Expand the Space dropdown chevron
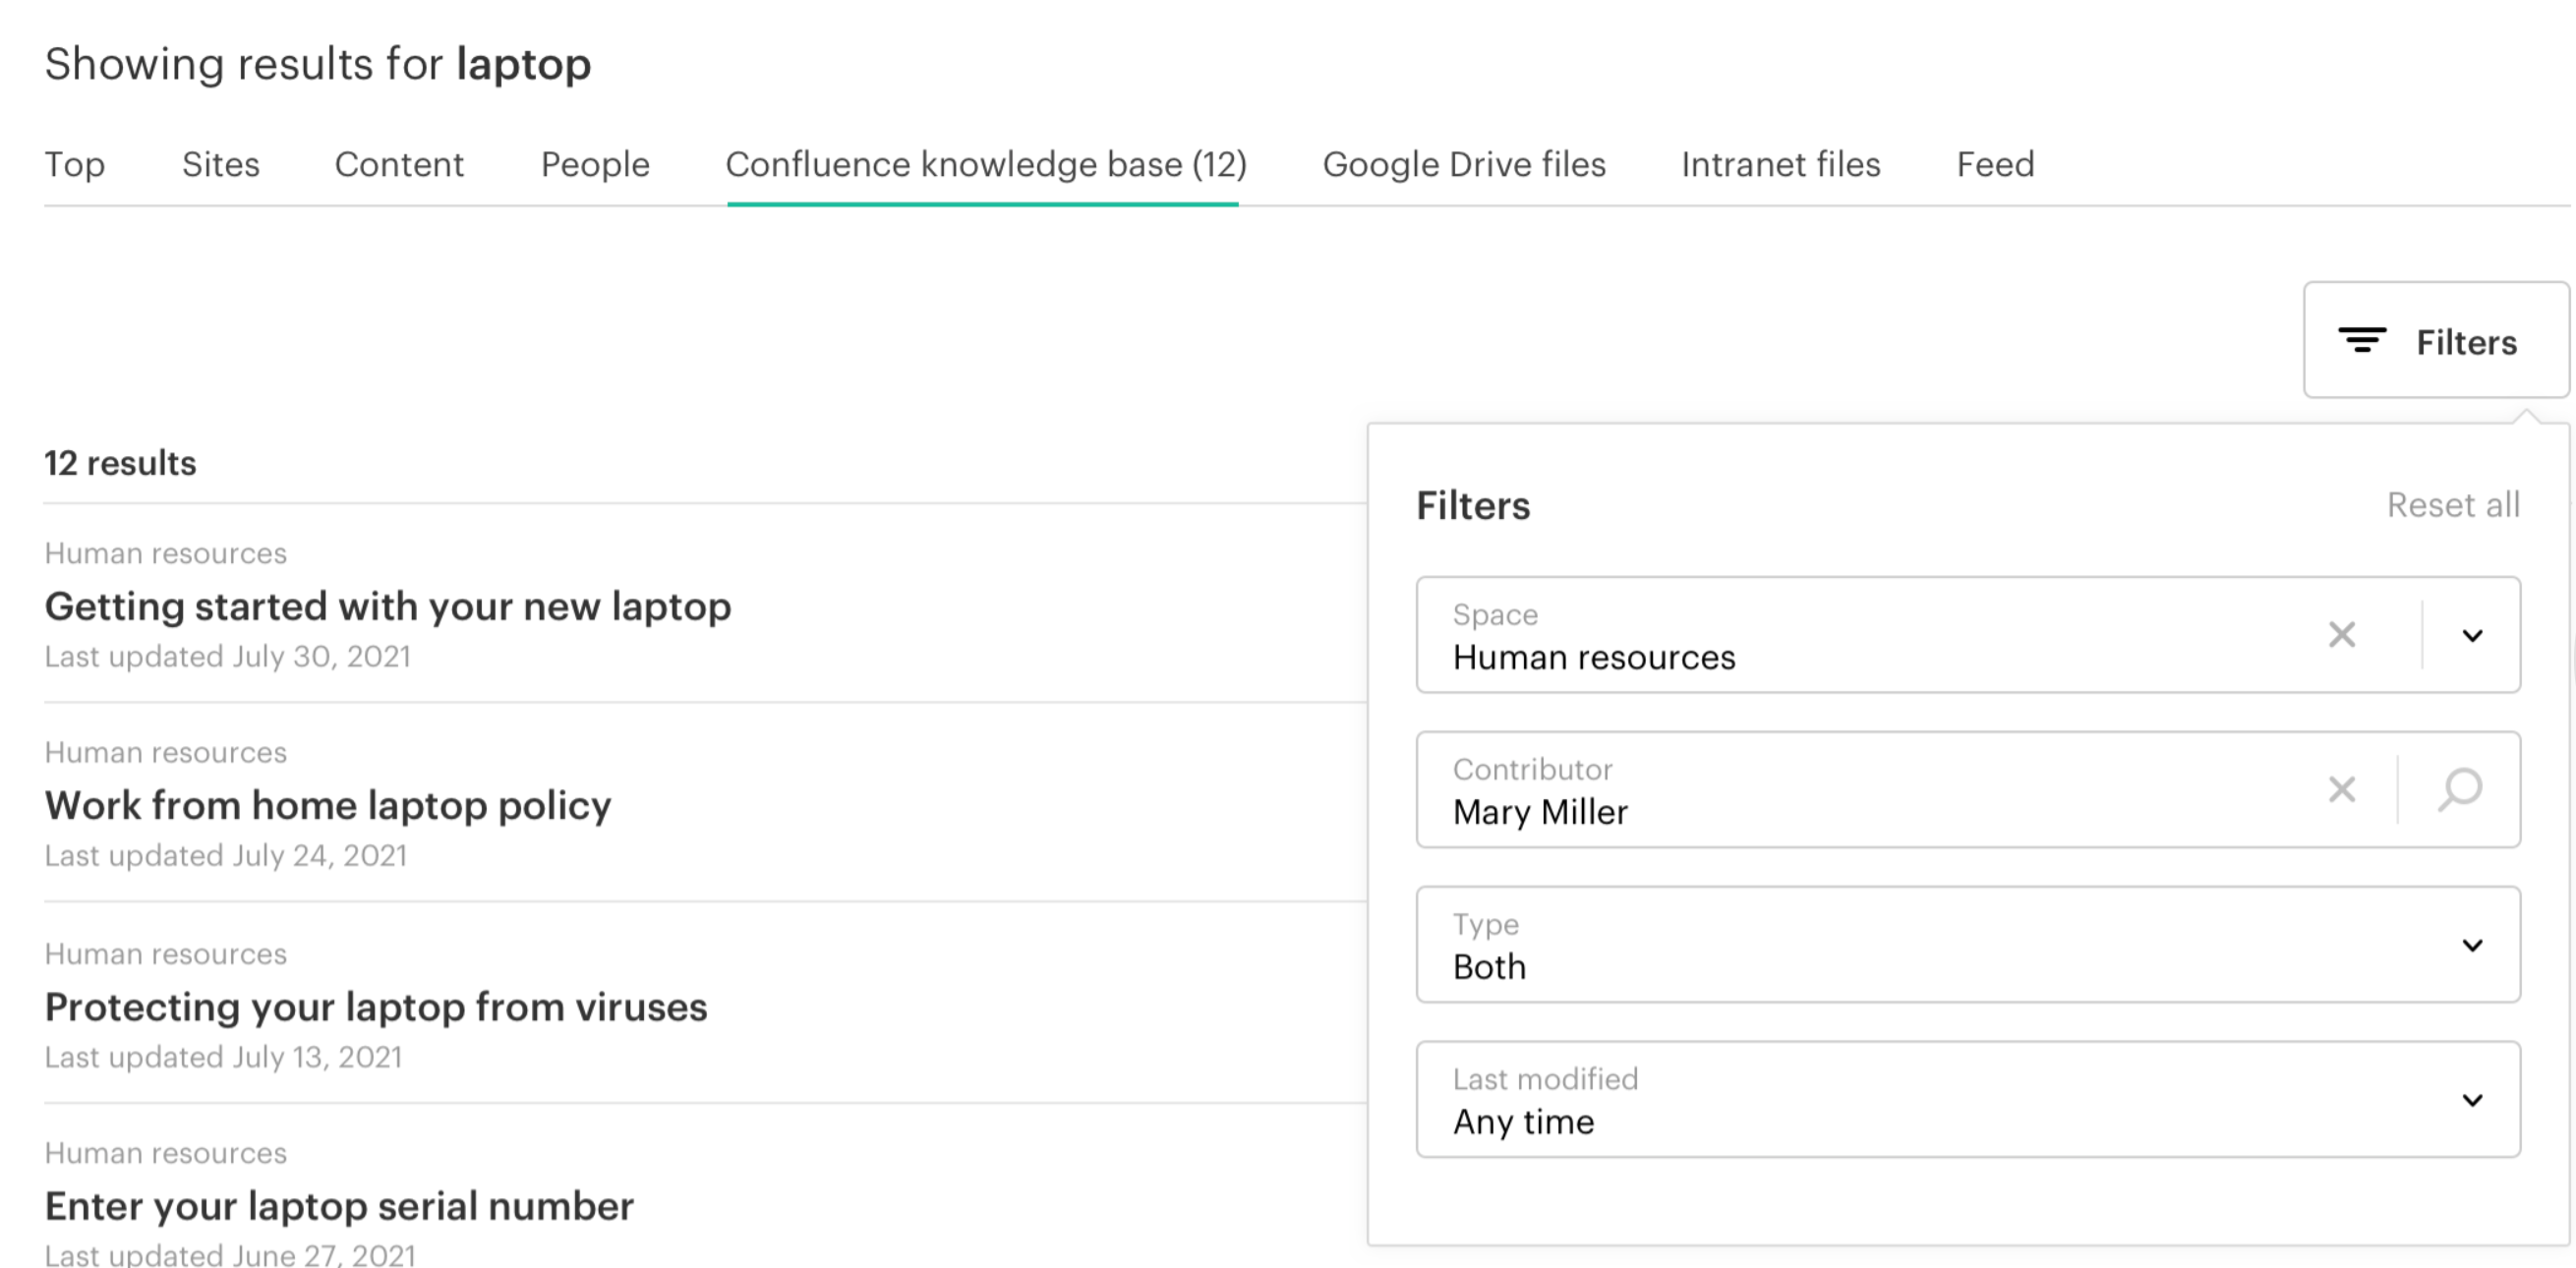The height and width of the screenshot is (1268, 2576). coord(2472,636)
